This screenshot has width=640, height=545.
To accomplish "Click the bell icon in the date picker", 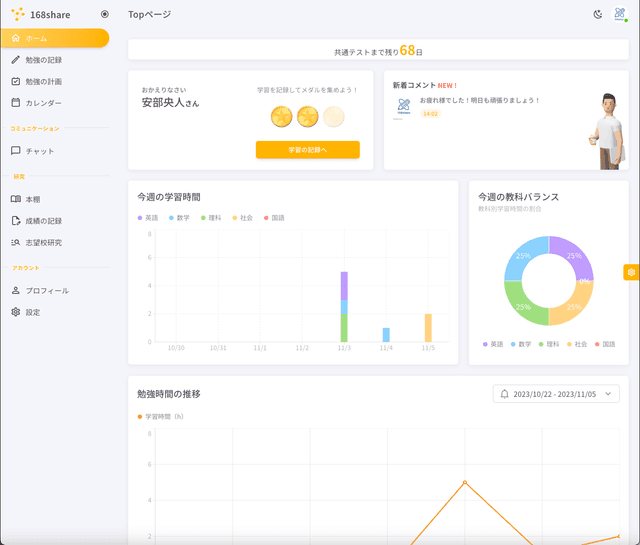I will (504, 394).
